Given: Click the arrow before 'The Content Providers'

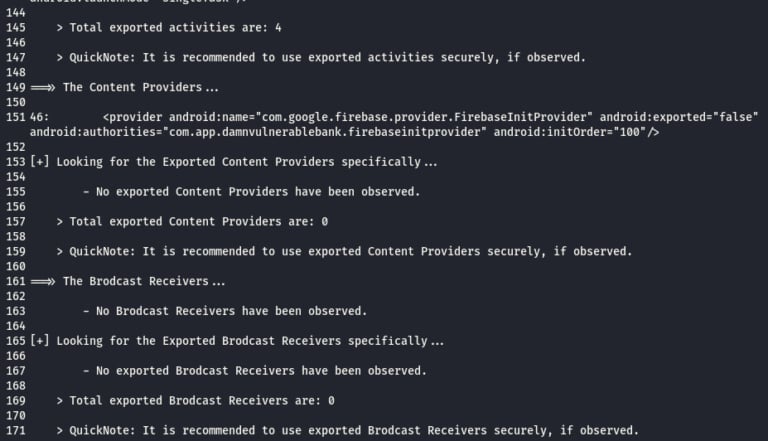Looking at the screenshot, I should tap(43, 88).
